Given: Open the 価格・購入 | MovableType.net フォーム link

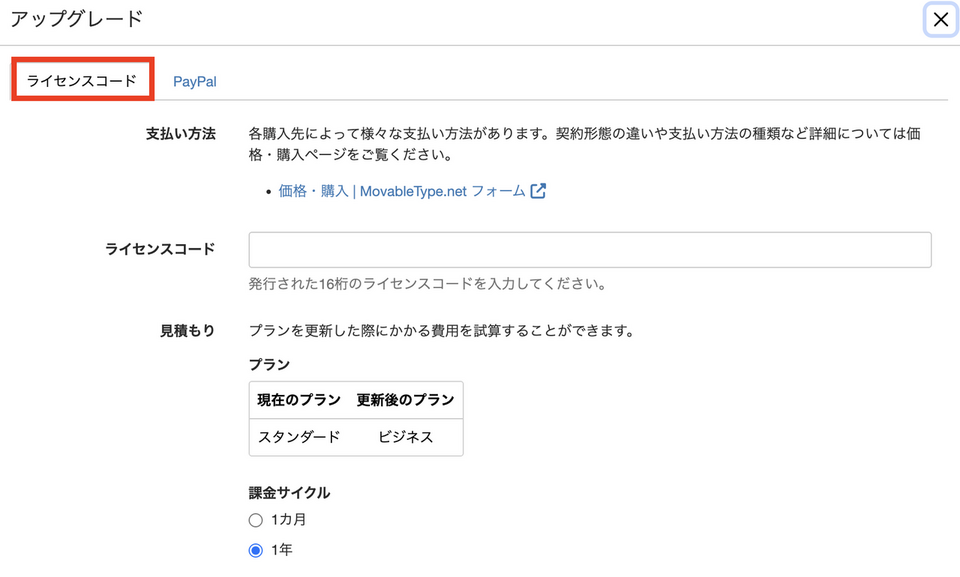Looking at the screenshot, I should 402,191.
